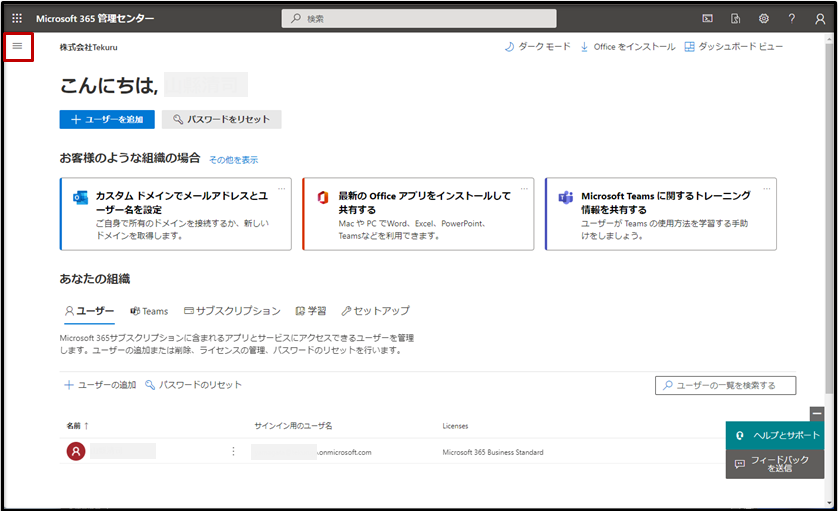Click the パスワードをリセット button
This screenshot has width=838, height=511.
tap(221, 119)
